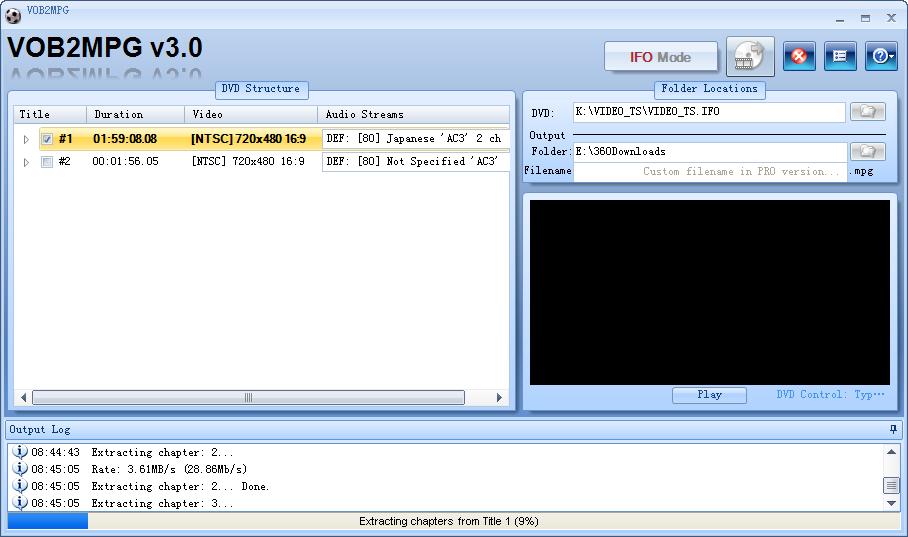Click the Title column header
The image size is (908, 537).
(x=50, y=114)
